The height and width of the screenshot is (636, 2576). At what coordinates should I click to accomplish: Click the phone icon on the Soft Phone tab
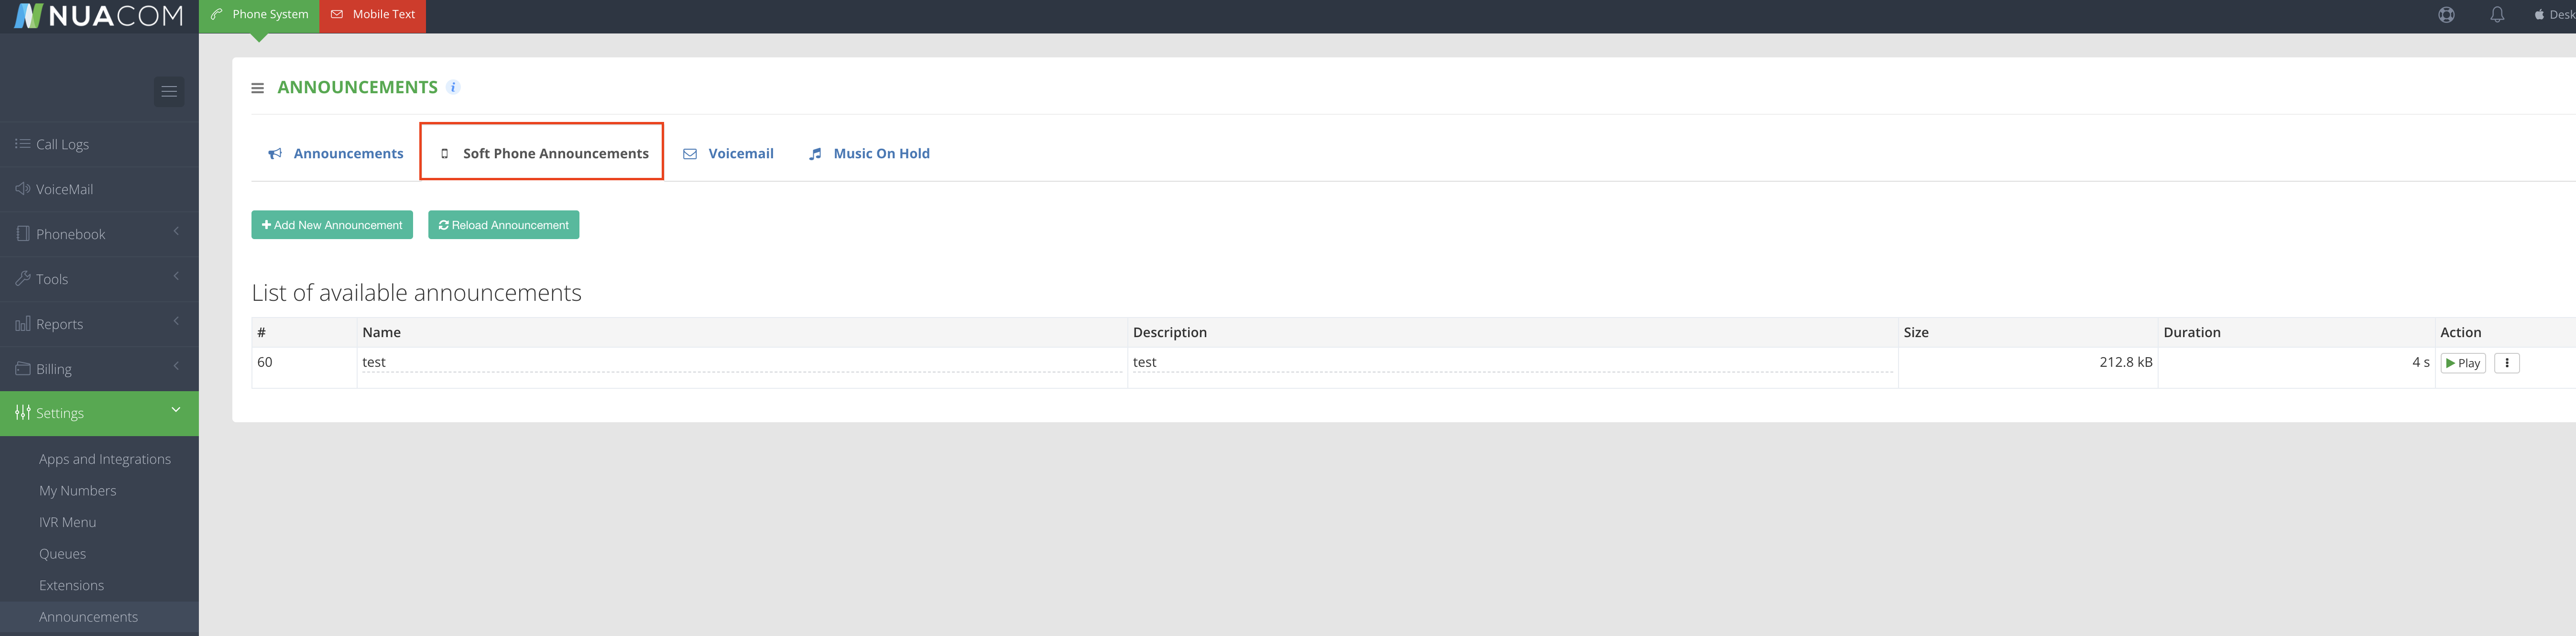pyautogui.click(x=445, y=154)
